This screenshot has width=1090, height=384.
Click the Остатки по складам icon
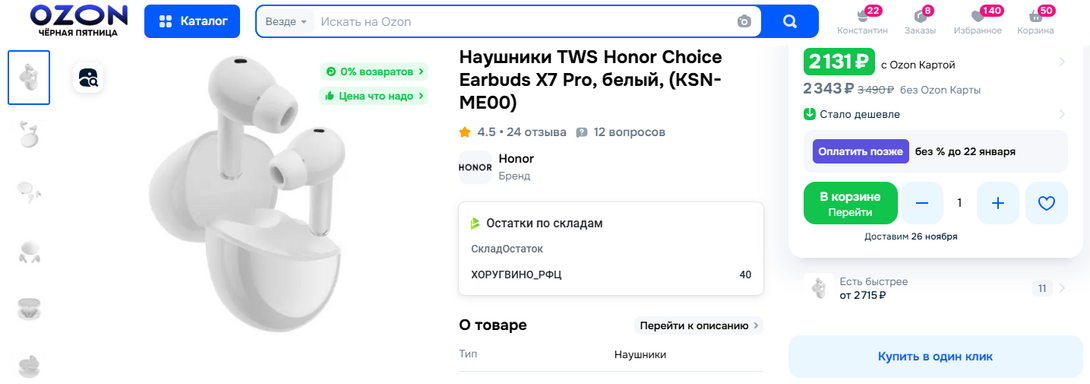(475, 223)
